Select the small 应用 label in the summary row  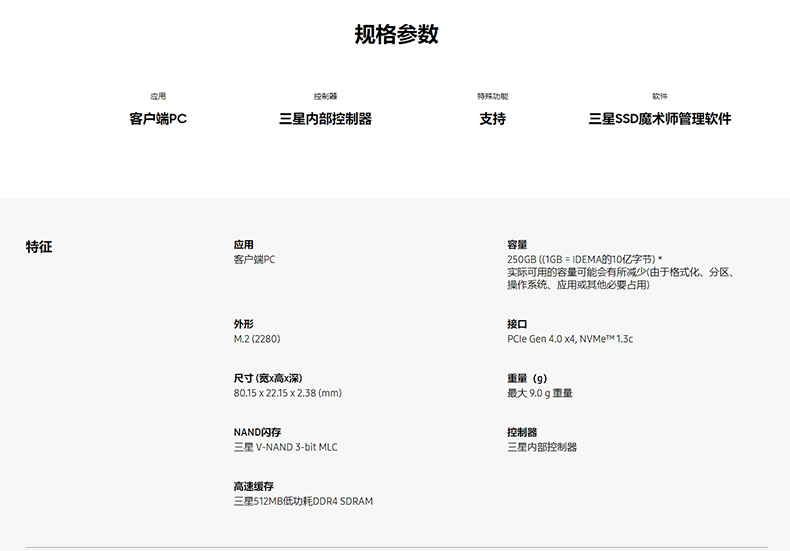point(158,96)
